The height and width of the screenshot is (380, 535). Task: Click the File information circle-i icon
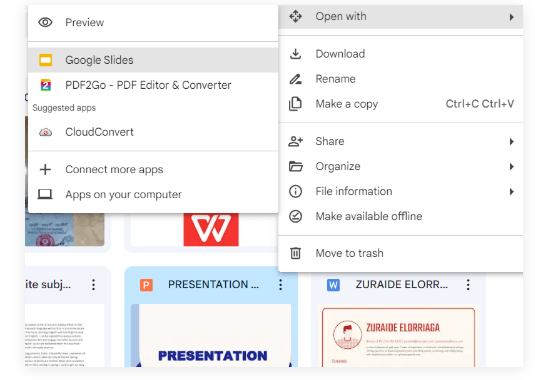[295, 191]
